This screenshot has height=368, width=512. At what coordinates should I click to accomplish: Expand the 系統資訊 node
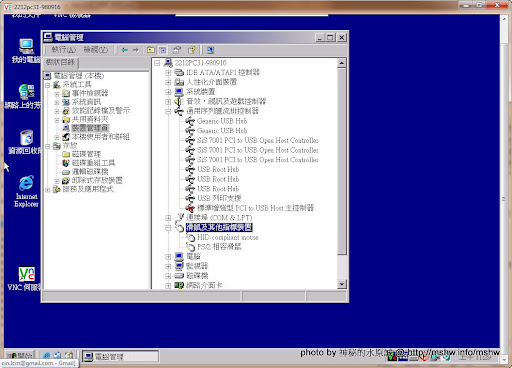pos(57,103)
